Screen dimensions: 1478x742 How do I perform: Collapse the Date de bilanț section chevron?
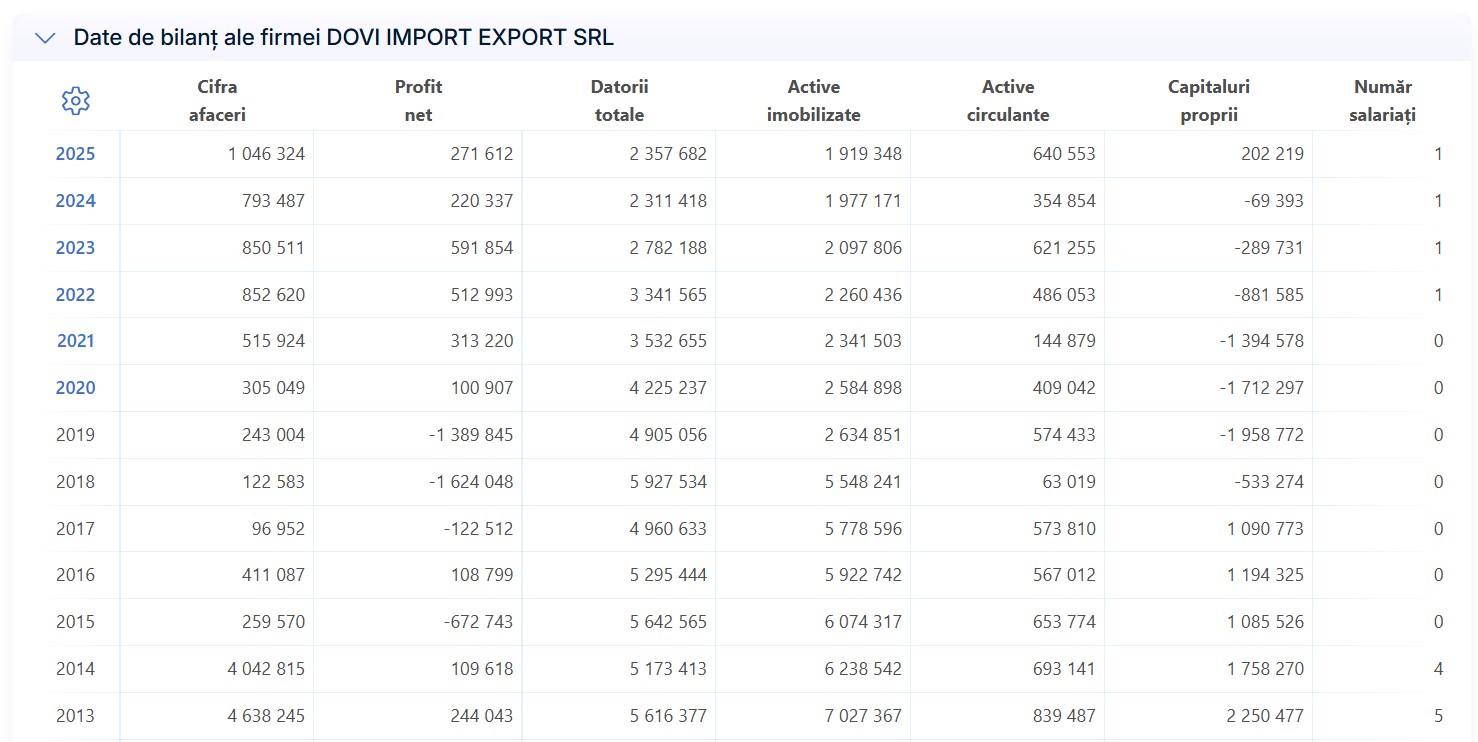coord(45,38)
